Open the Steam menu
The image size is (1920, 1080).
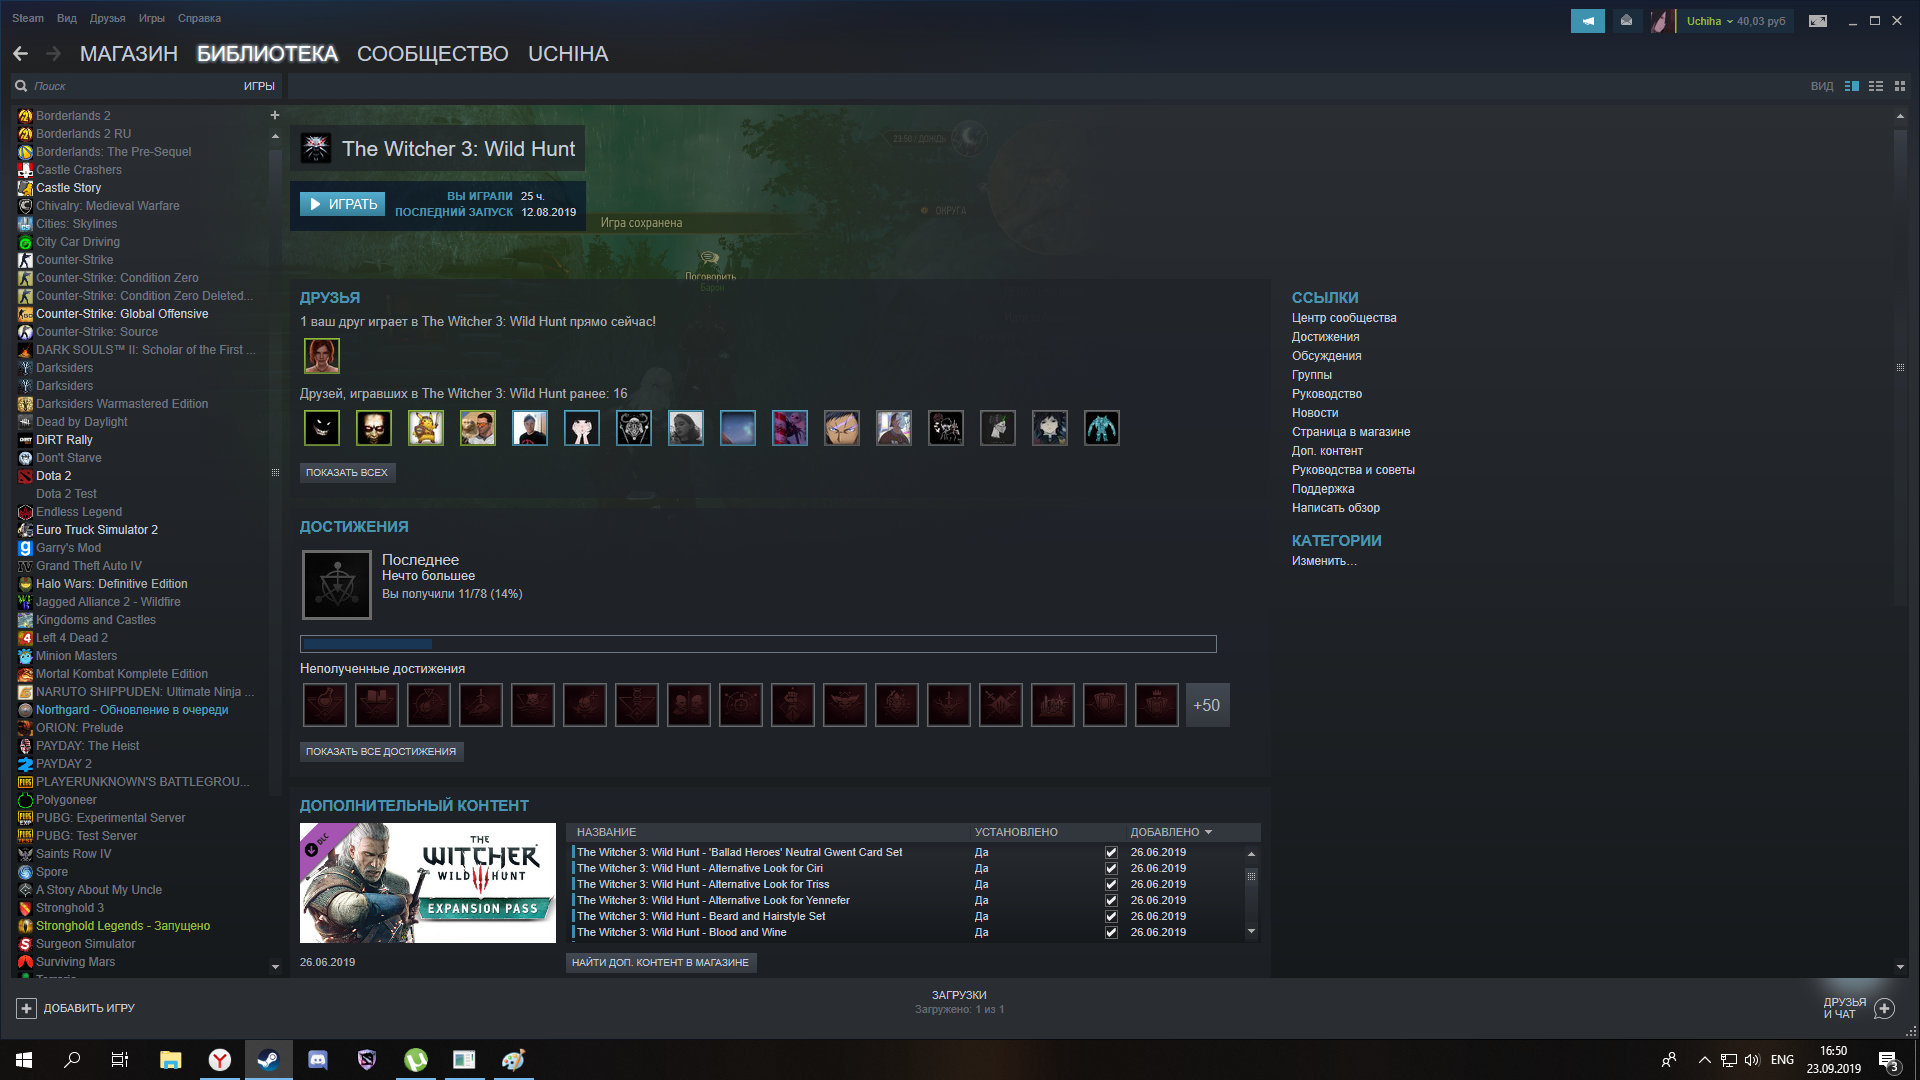(28, 18)
